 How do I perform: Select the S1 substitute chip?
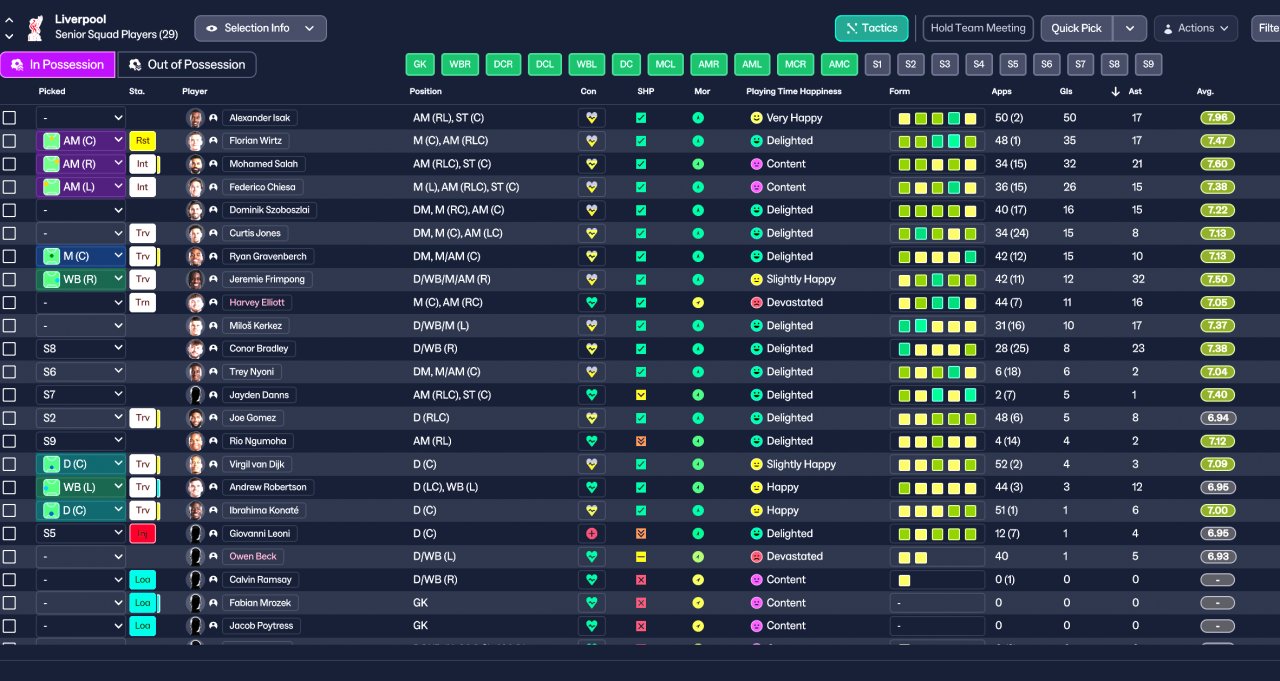pos(877,64)
